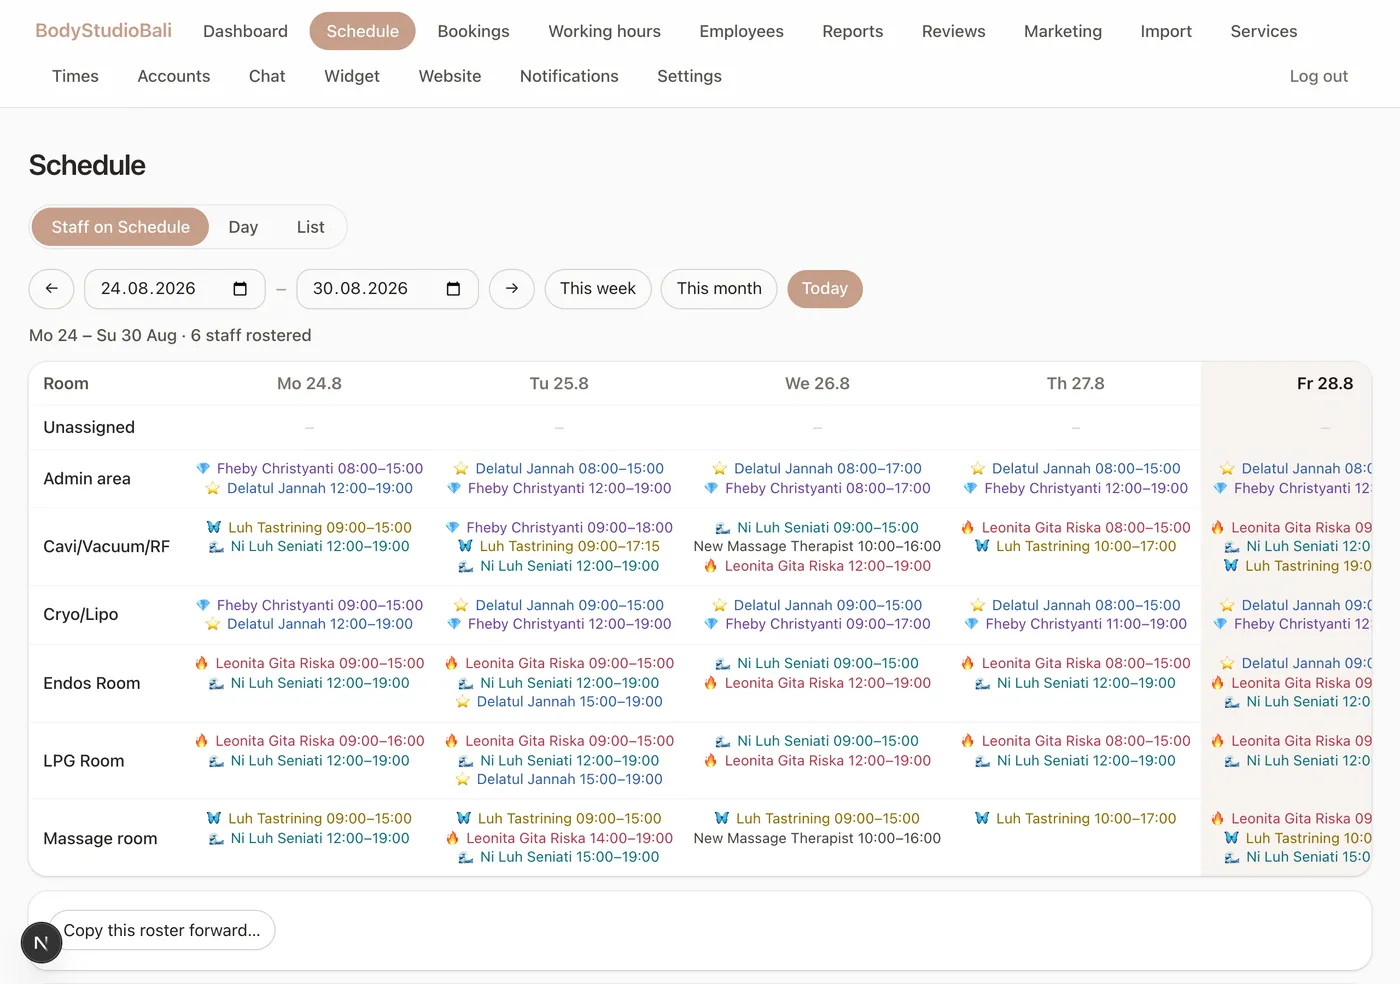Viewport: 1400px width, 984px height.
Task: Open Accounts
Action: (174, 76)
